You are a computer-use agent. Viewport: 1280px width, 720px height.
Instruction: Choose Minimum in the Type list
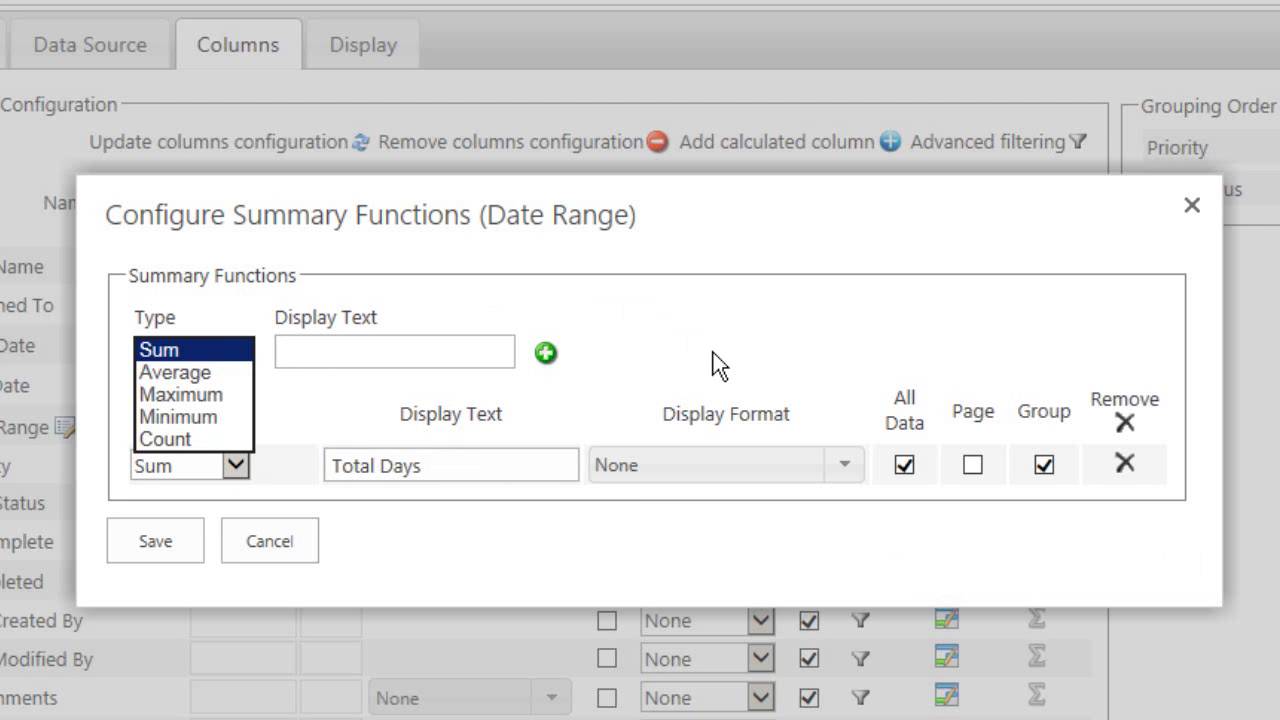point(194,417)
